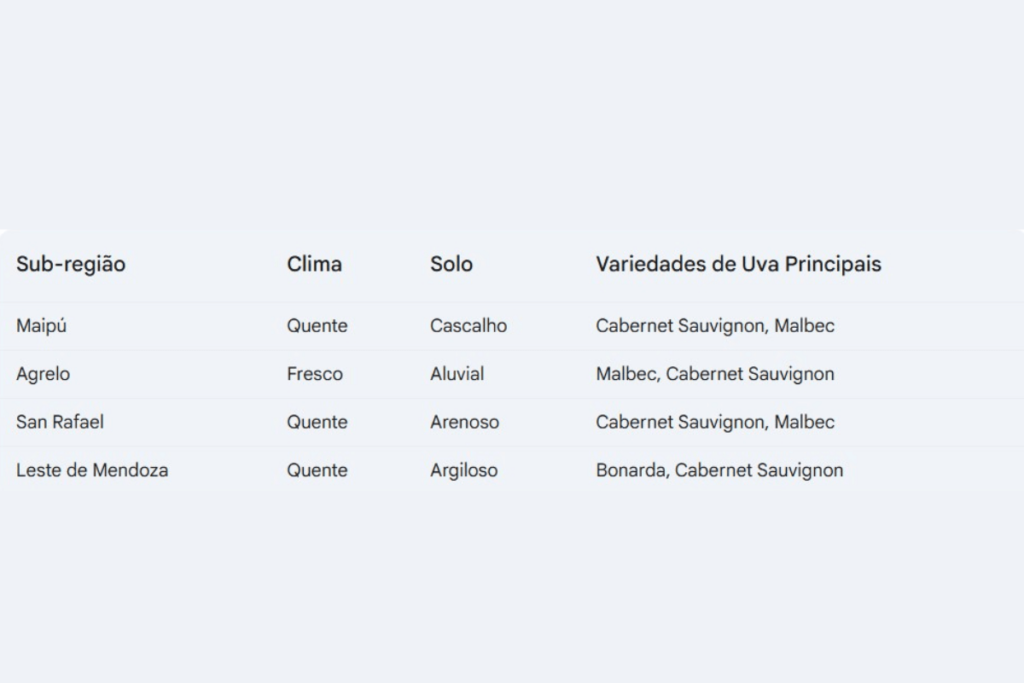Click the Malbec, Cabernet Sauvignon cell
The height and width of the screenshot is (683, 1024).
pos(715,374)
